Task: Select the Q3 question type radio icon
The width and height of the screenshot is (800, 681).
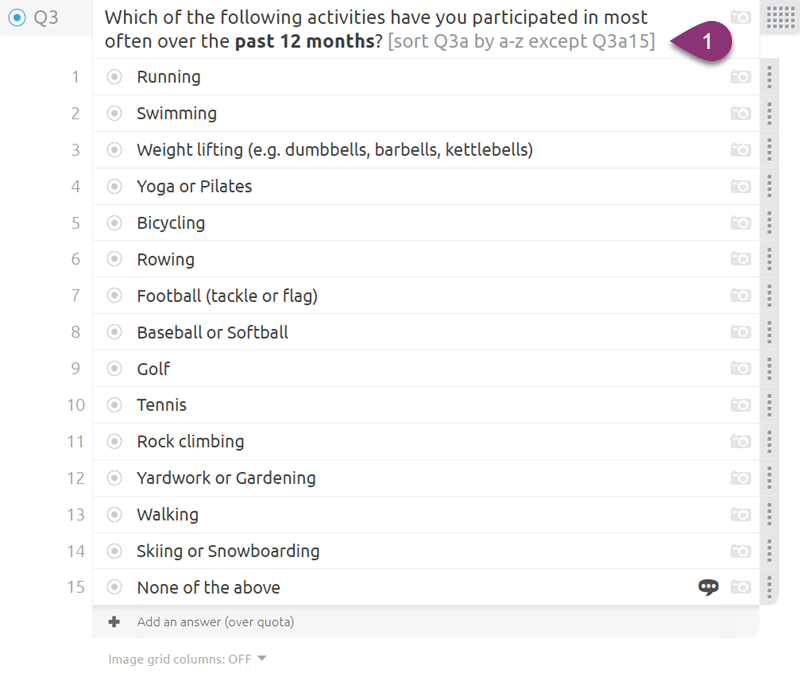Action: (17, 17)
